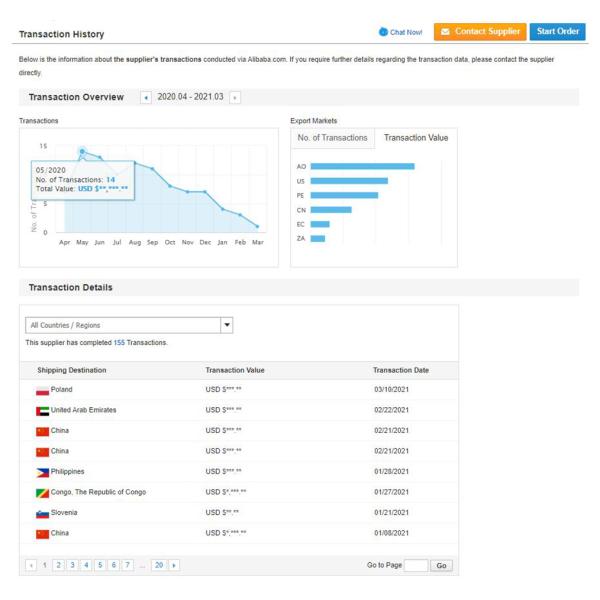The height and width of the screenshot is (600, 600).
Task: Click the Slovenia flag icon
Action: click(43, 513)
